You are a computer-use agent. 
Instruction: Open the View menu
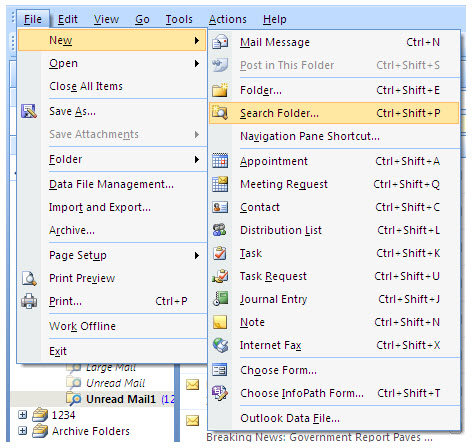click(106, 19)
